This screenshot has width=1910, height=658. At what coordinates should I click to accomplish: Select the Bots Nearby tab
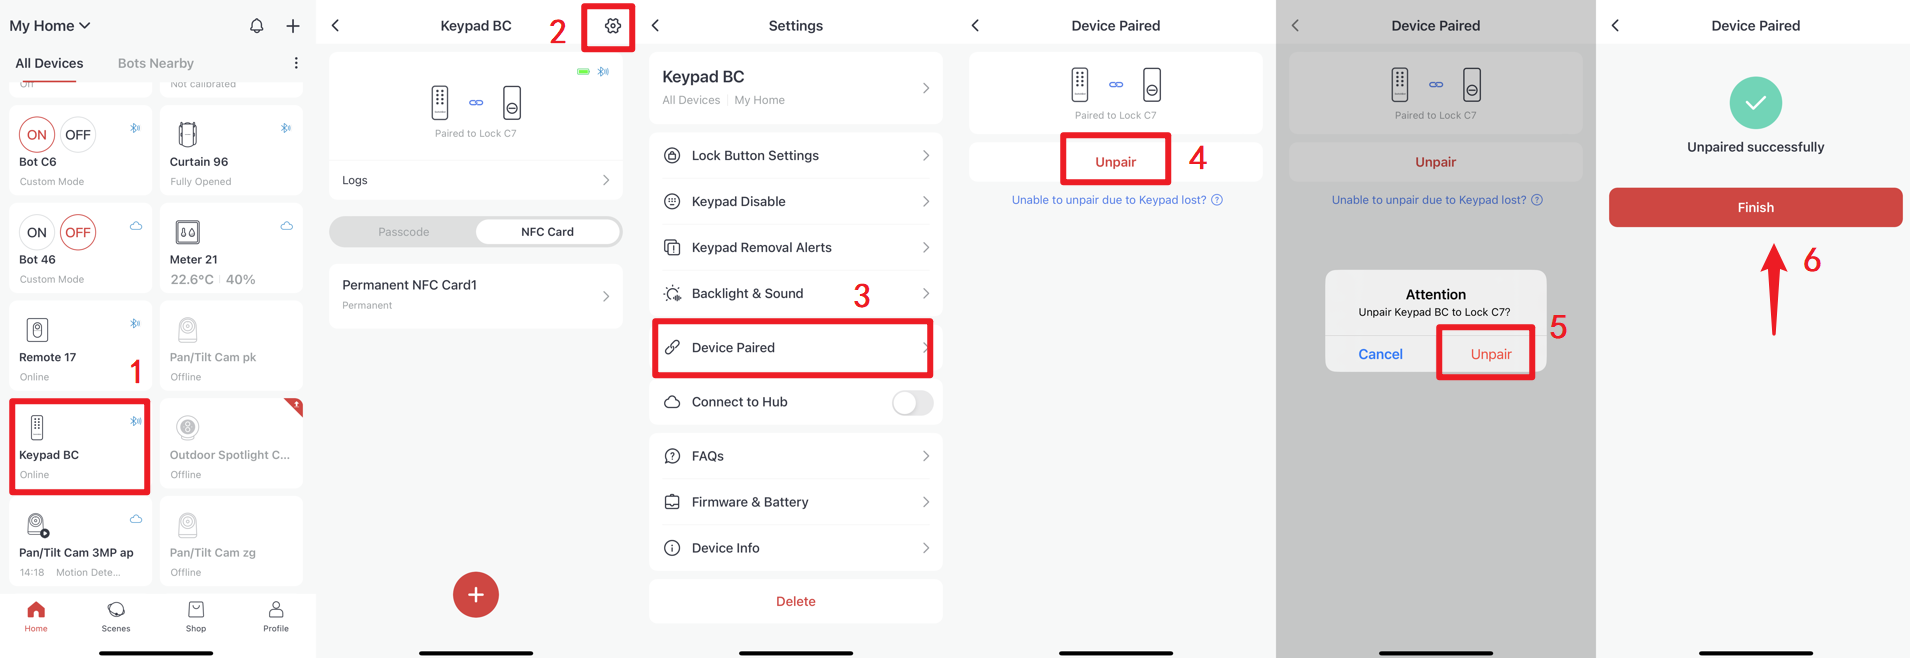156,63
